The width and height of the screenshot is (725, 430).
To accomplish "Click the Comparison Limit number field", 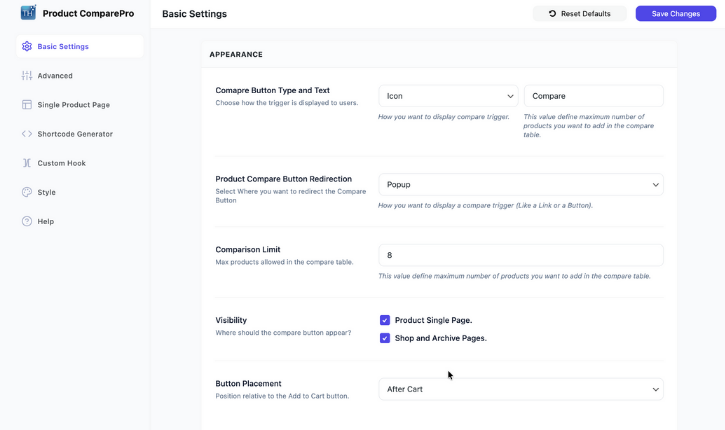I will click(x=520, y=255).
